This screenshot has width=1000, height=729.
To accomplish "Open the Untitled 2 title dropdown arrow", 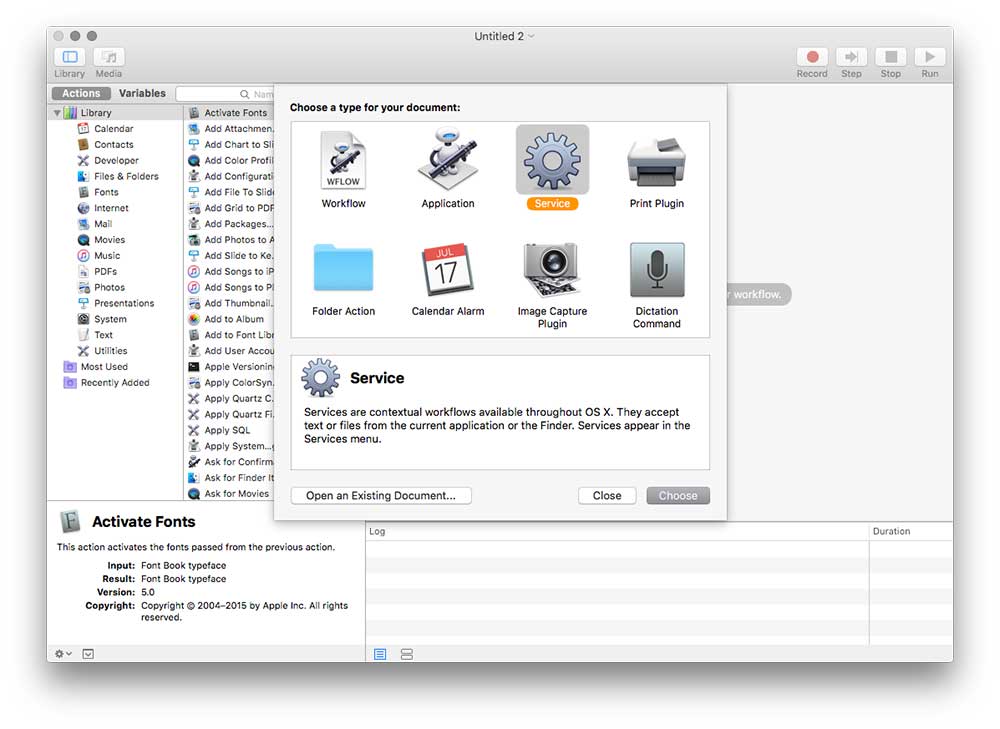I will 531,36.
